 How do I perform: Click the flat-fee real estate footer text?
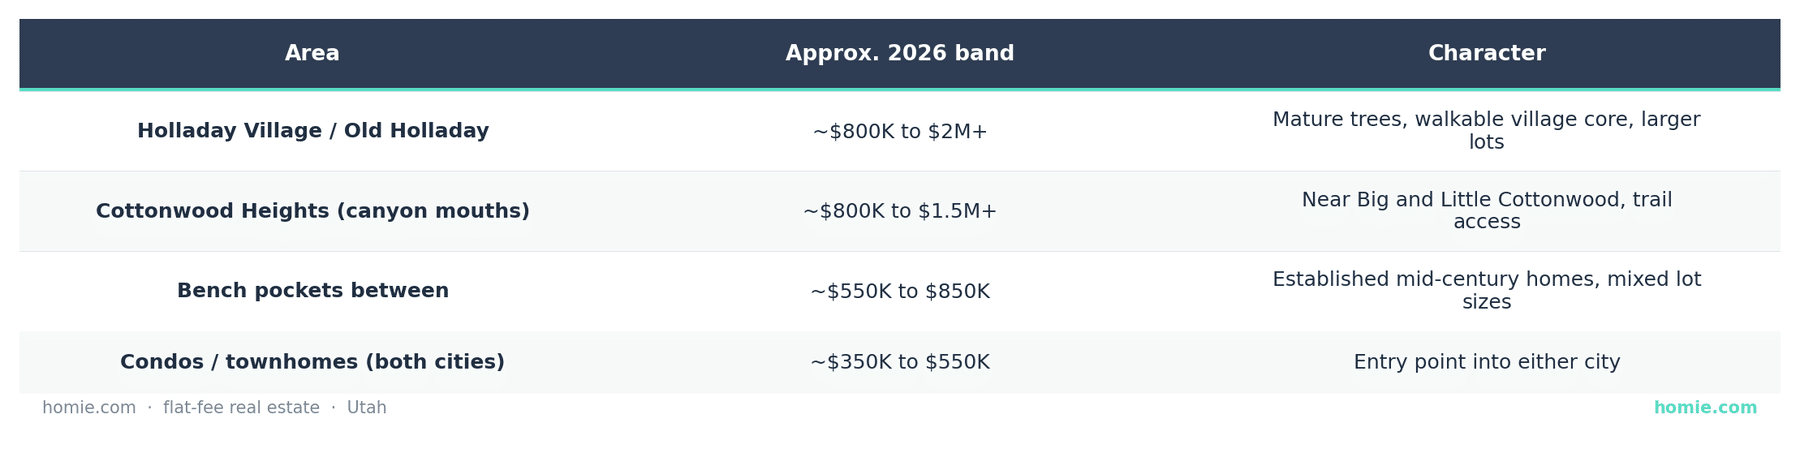pyautogui.click(x=241, y=408)
